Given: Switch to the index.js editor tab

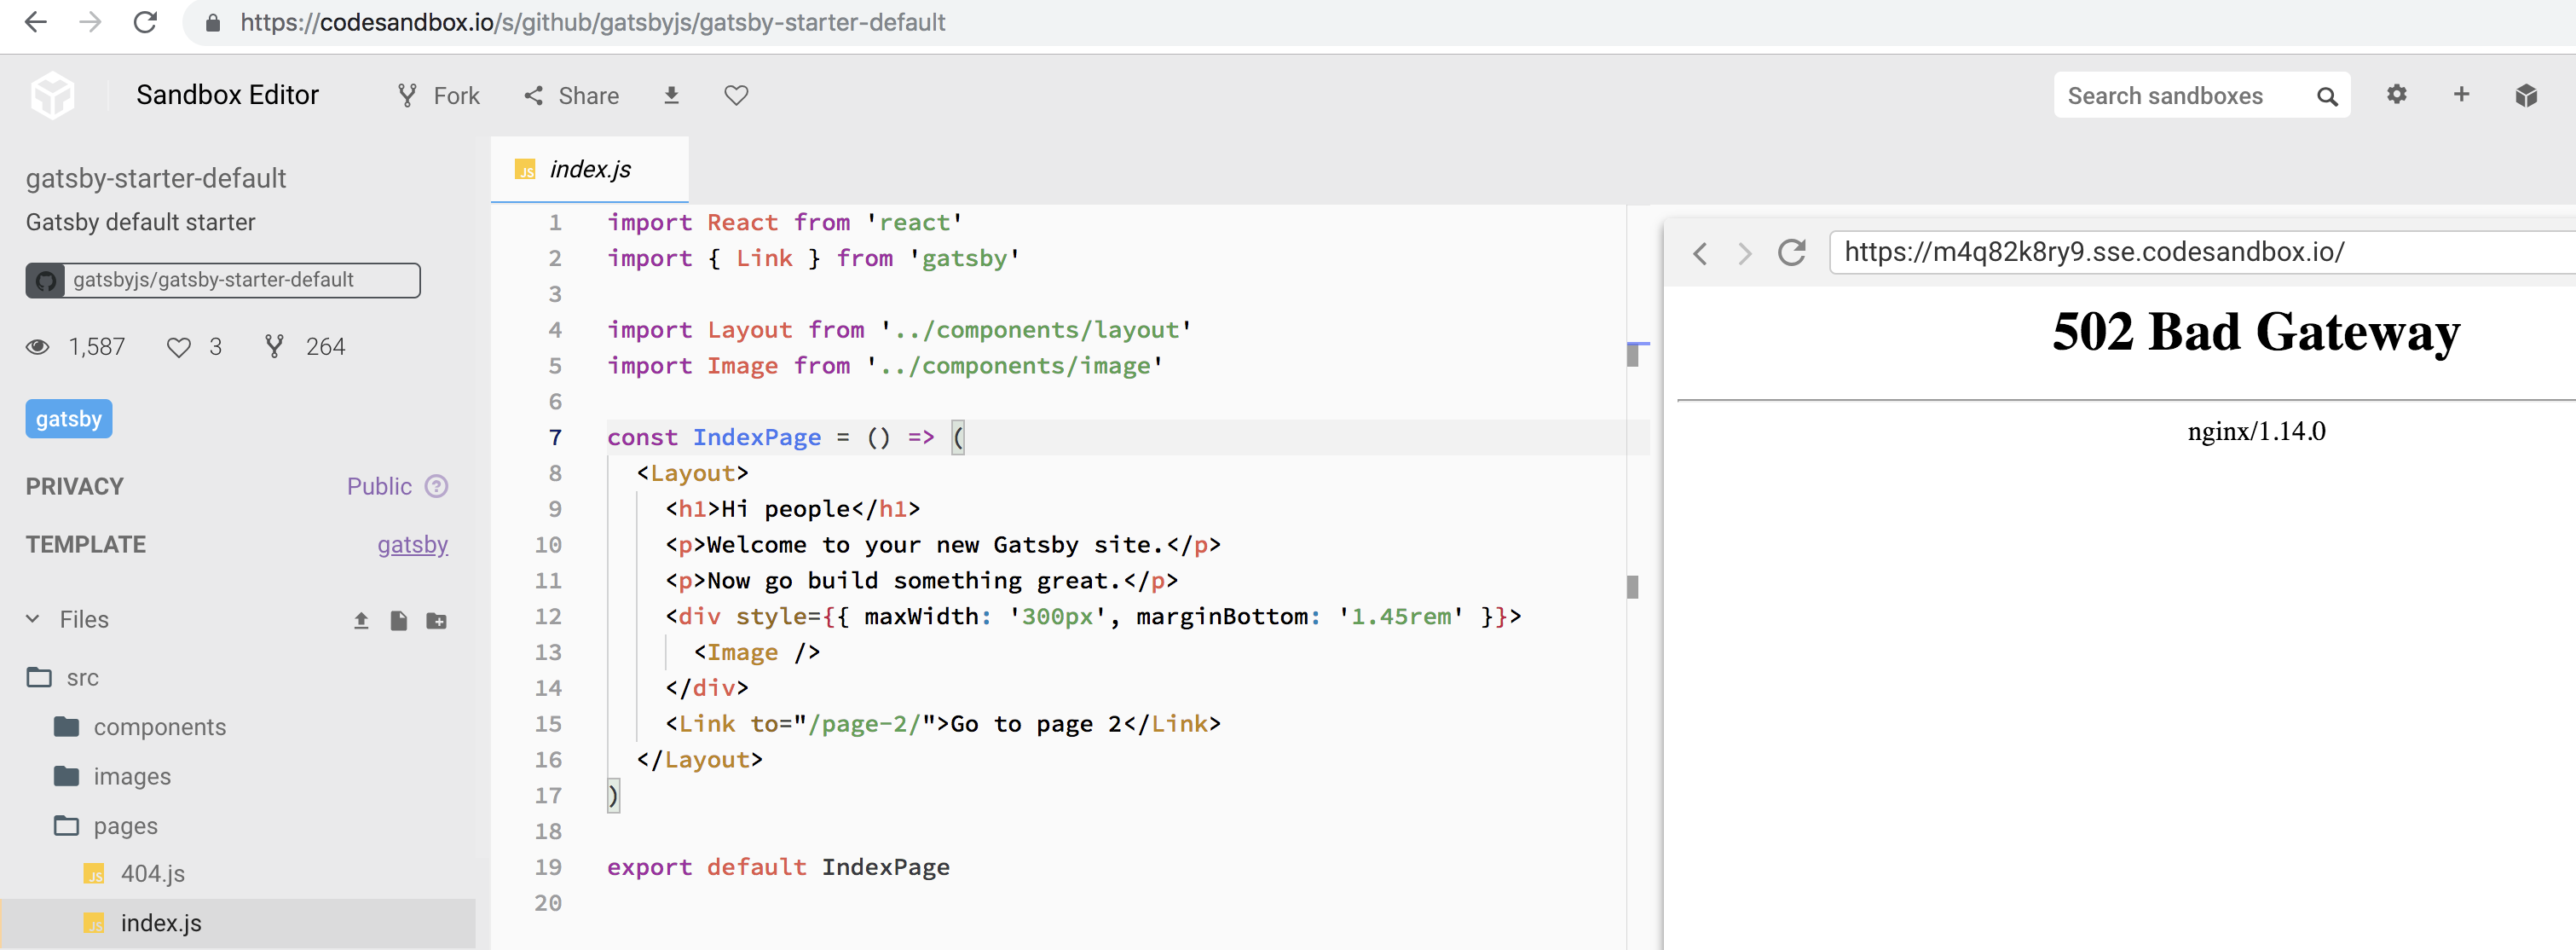Looking at the screenshot, I should point(590,169).
